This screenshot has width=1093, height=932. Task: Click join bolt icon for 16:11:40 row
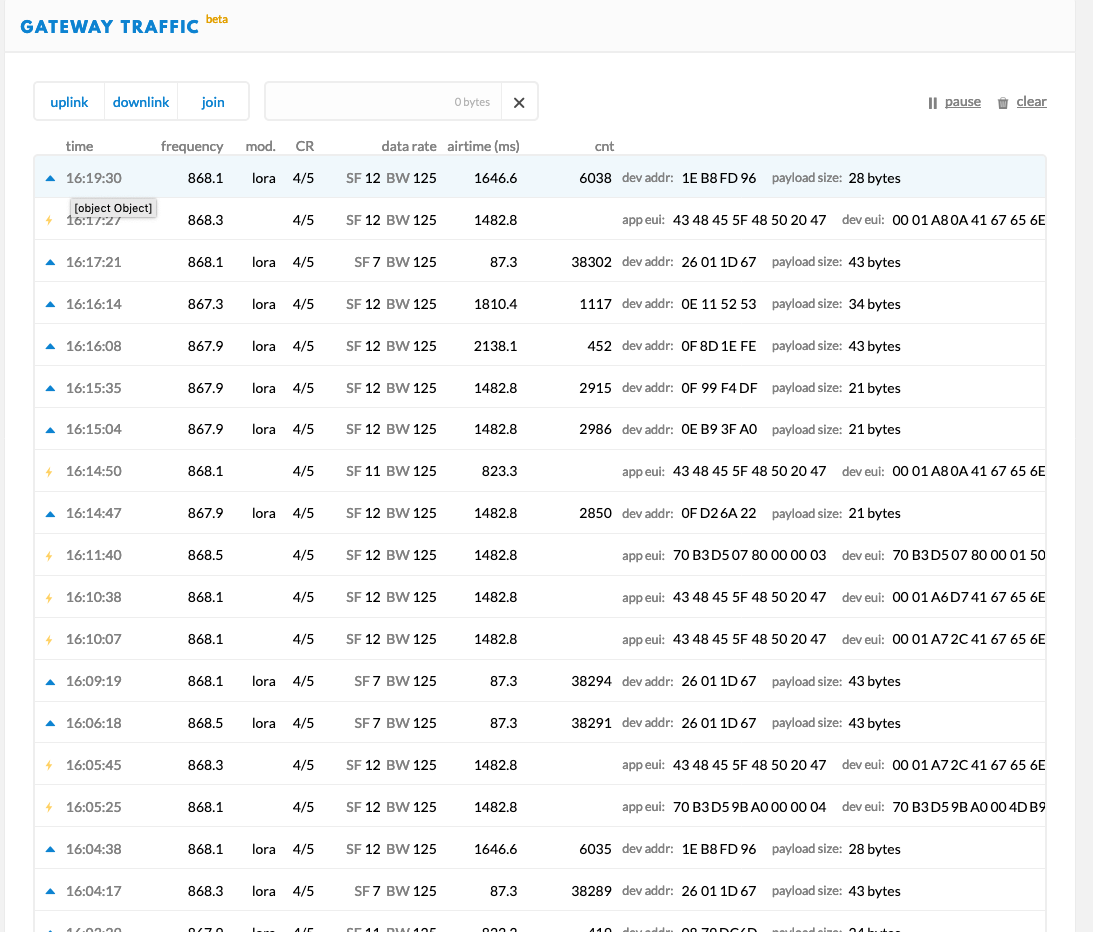pyautogui.click(x=49, y=556)
